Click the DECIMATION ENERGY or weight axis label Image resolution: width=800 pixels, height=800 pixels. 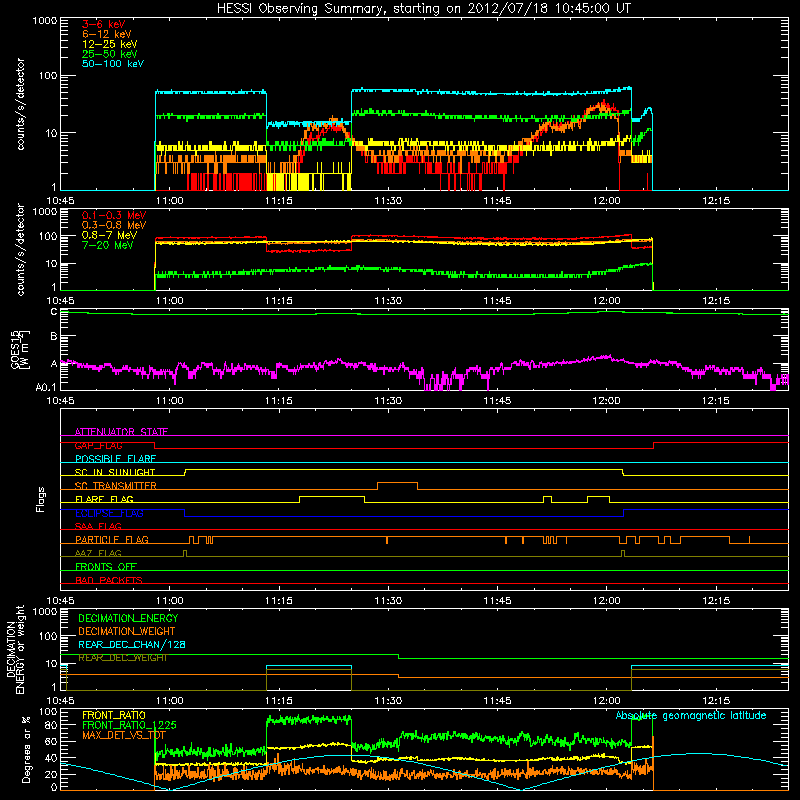(15, 649)
